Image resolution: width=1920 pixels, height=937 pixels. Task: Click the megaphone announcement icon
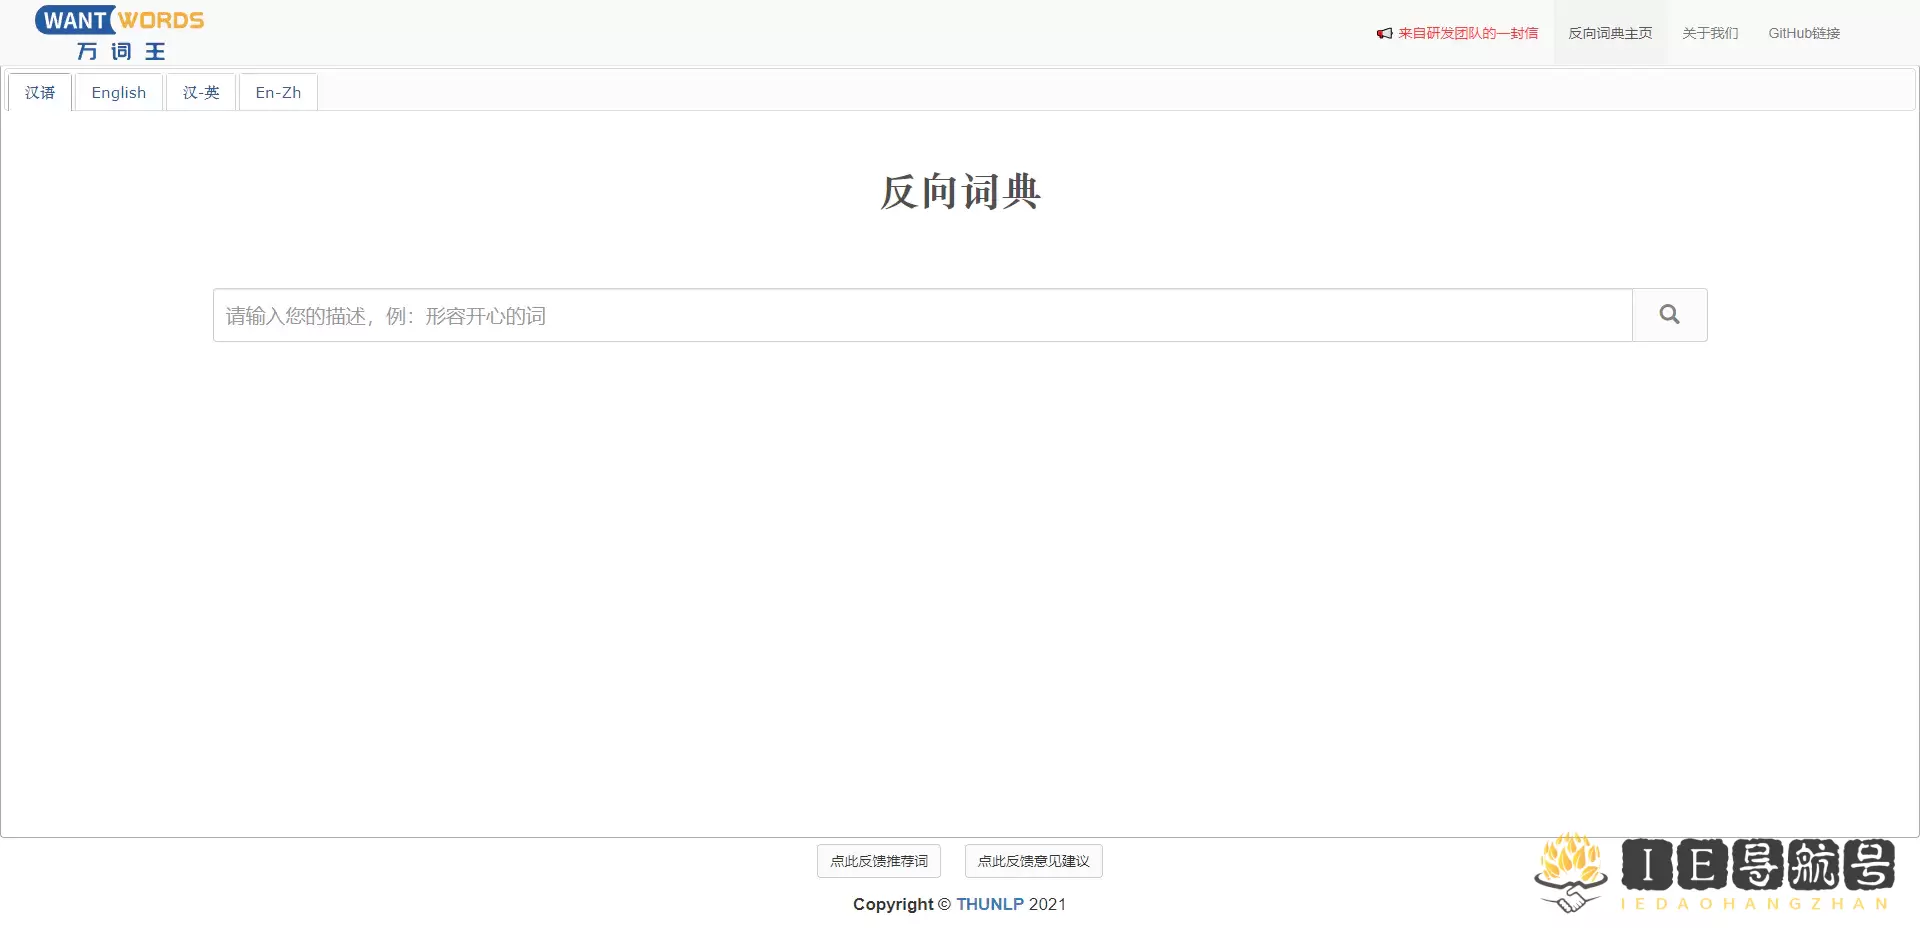coord(1383,33)
